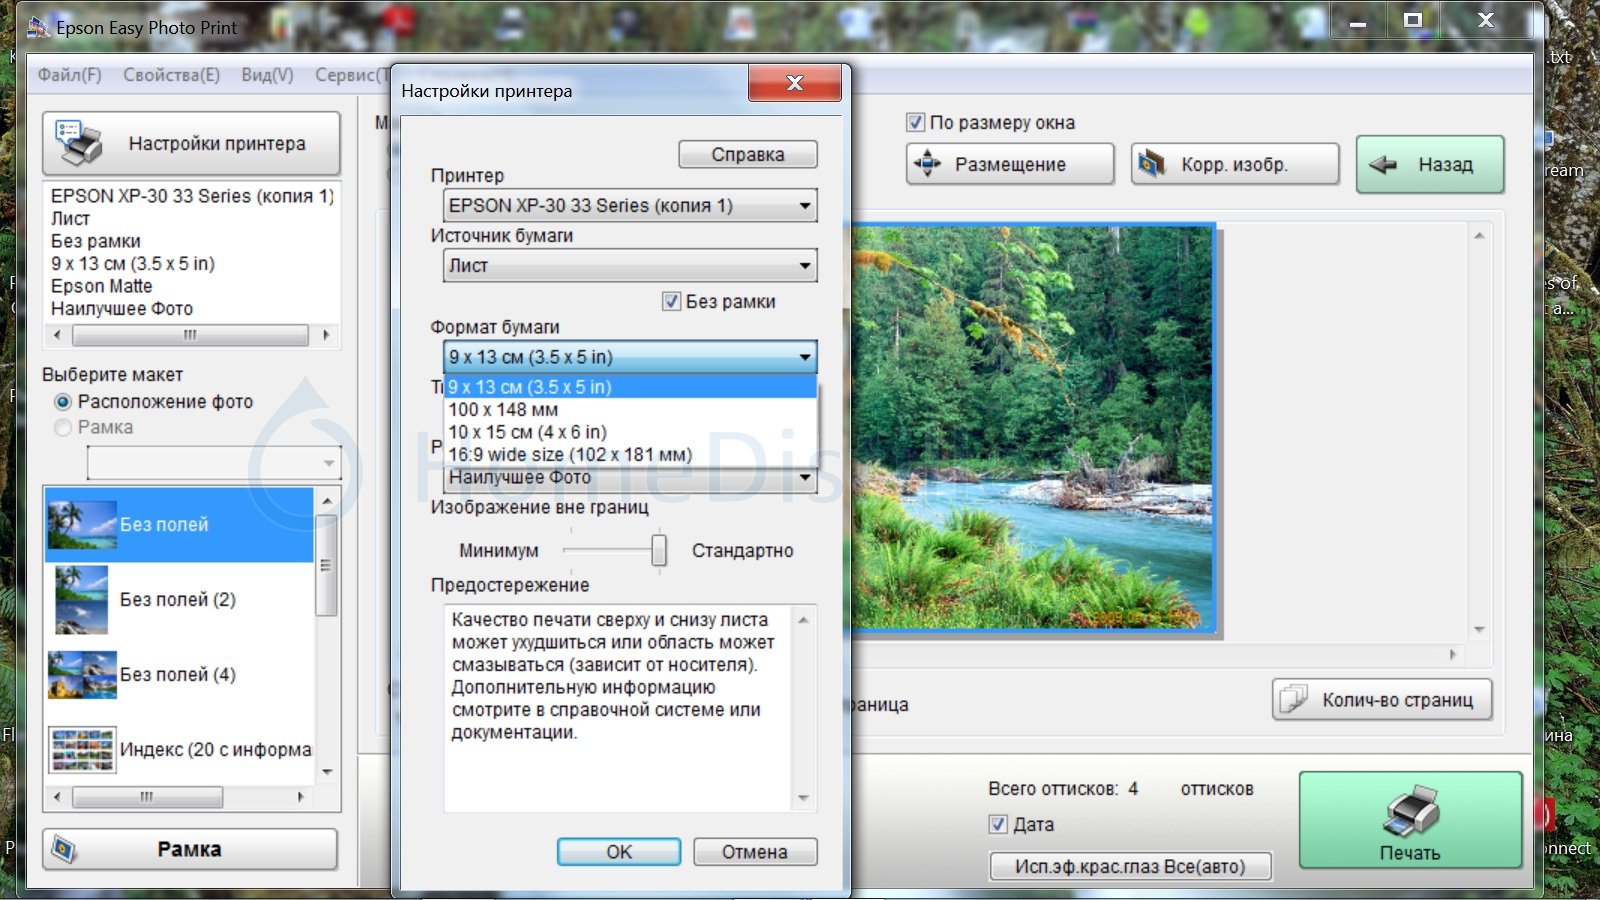Screen dimensions: 1600x900
Task: Click the Размещение arrows icon
Action: (x=928, y=163)
